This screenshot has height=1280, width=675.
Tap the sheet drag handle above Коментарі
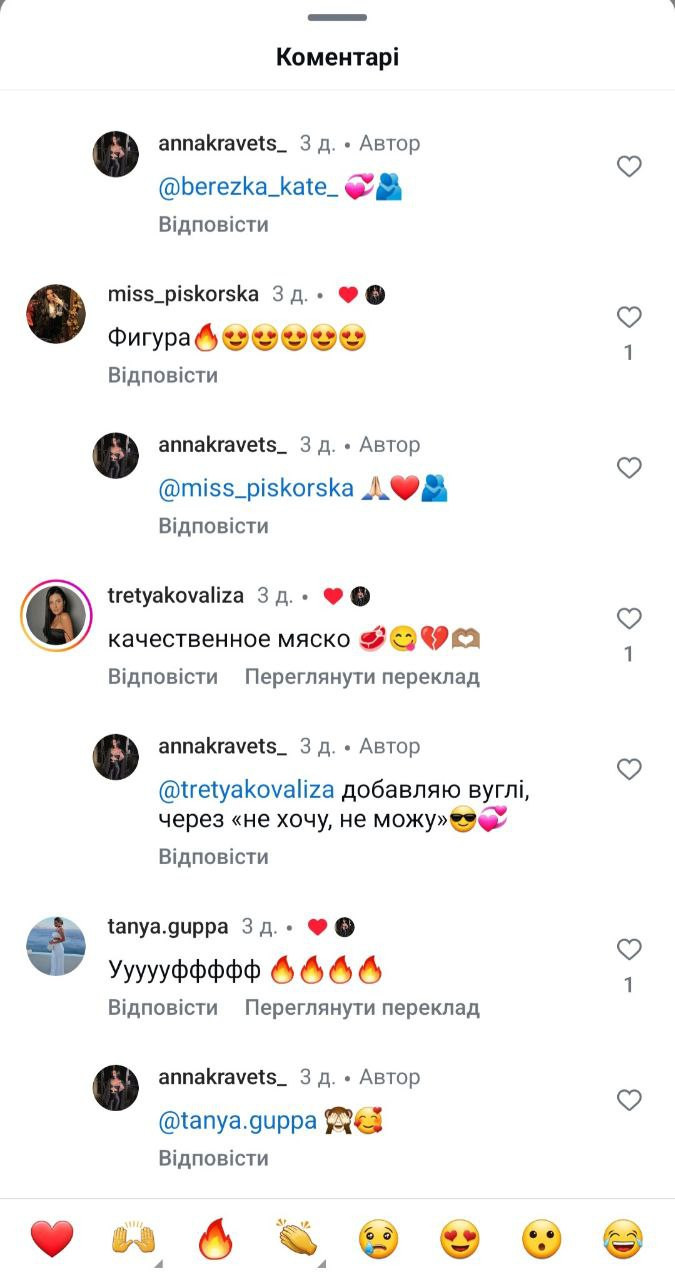(337, 17)
